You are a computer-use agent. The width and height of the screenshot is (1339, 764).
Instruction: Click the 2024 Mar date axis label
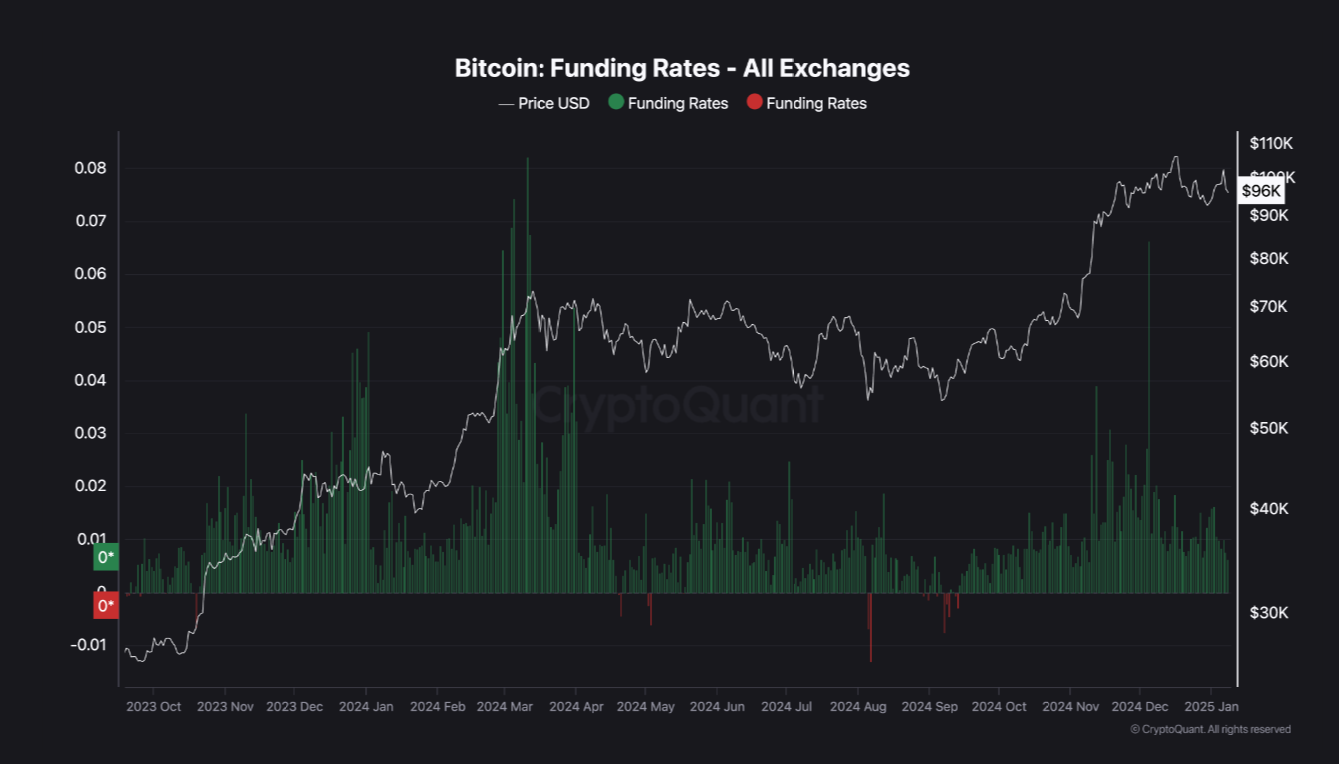click(505, 706)
